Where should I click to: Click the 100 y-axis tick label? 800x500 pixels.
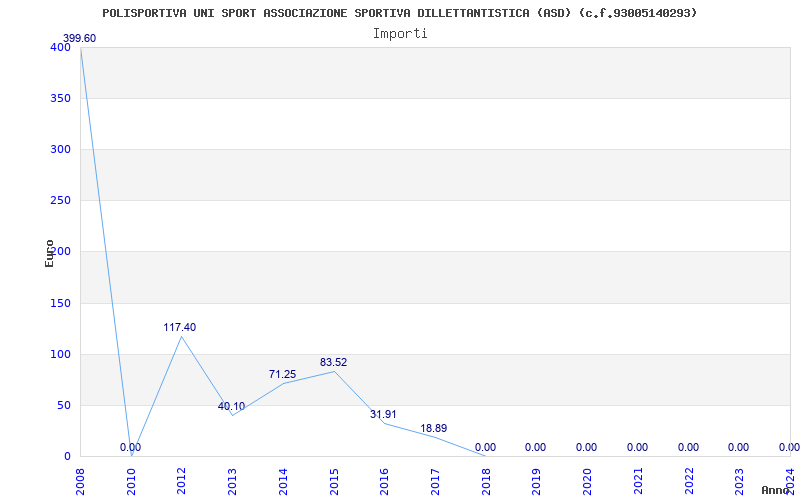tap(60, 354)
